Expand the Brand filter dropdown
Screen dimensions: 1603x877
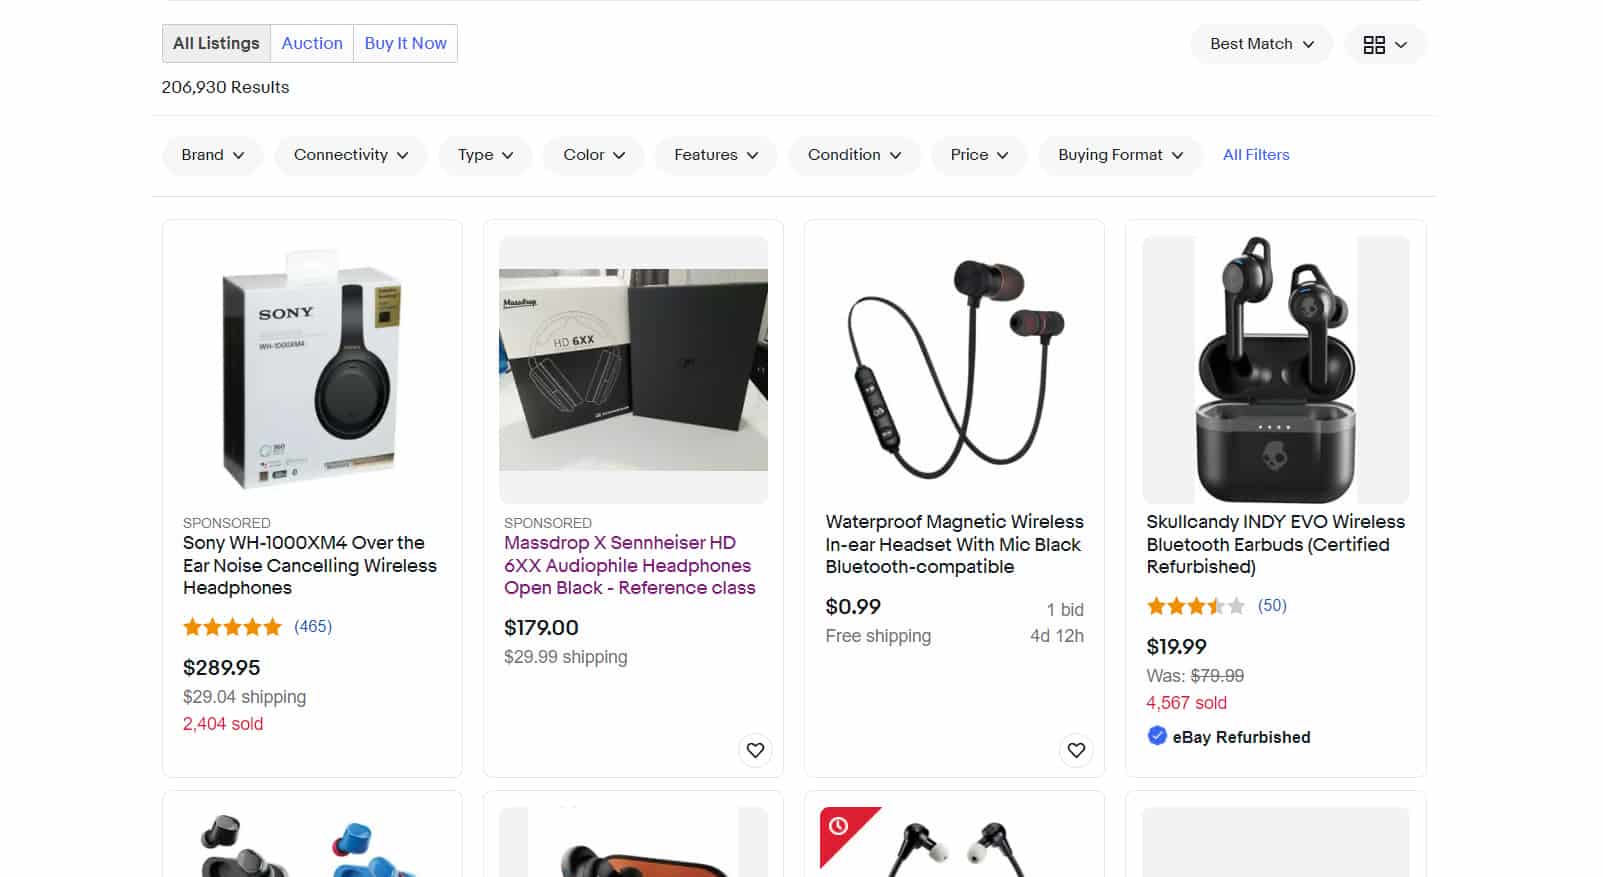(212, 155)
